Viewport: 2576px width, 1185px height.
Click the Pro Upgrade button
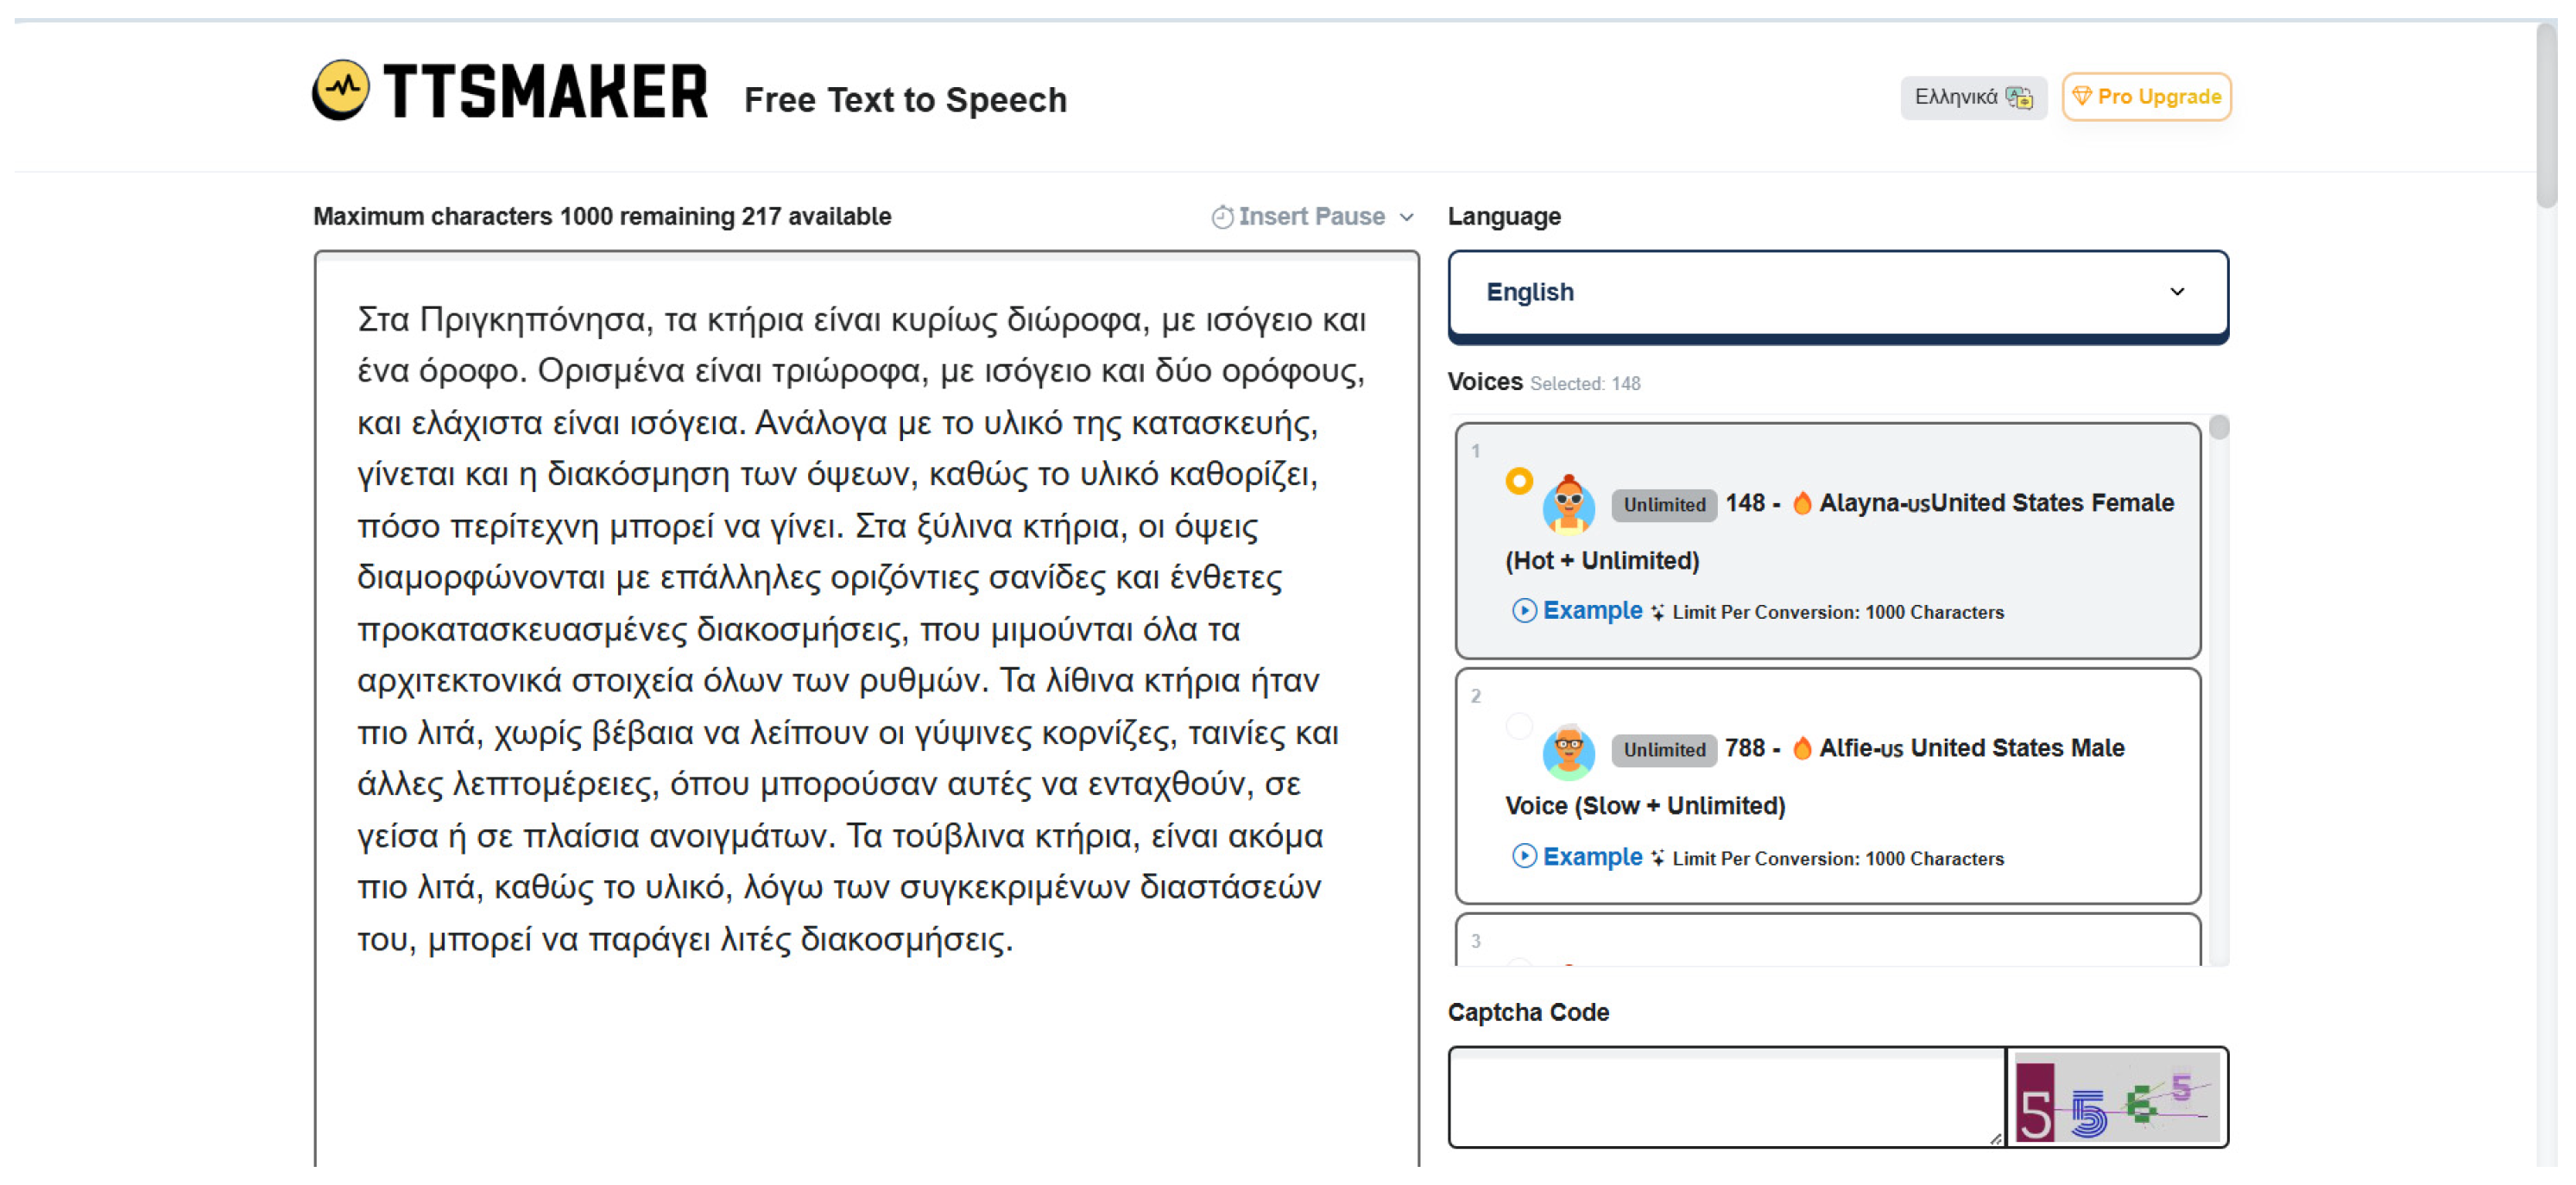coord(2145,97)
